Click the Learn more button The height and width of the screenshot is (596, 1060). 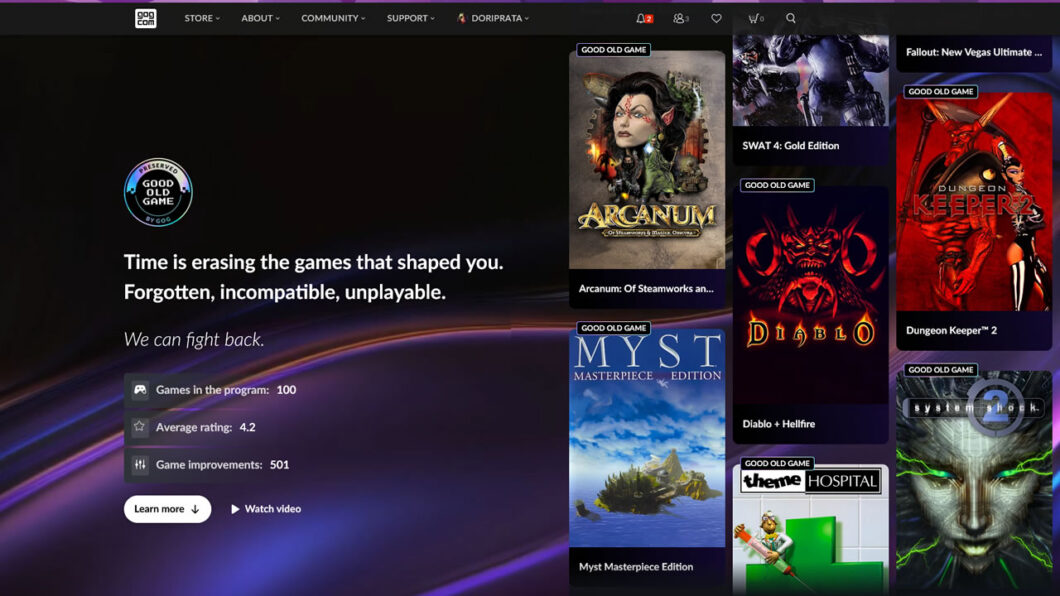pos(167,509)
